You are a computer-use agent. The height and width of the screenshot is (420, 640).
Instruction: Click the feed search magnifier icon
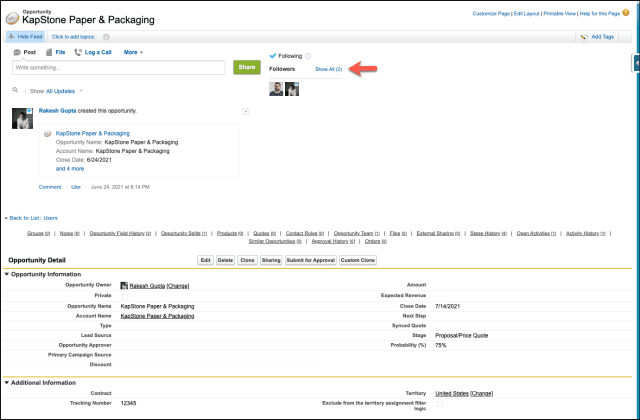pos(16,90)
